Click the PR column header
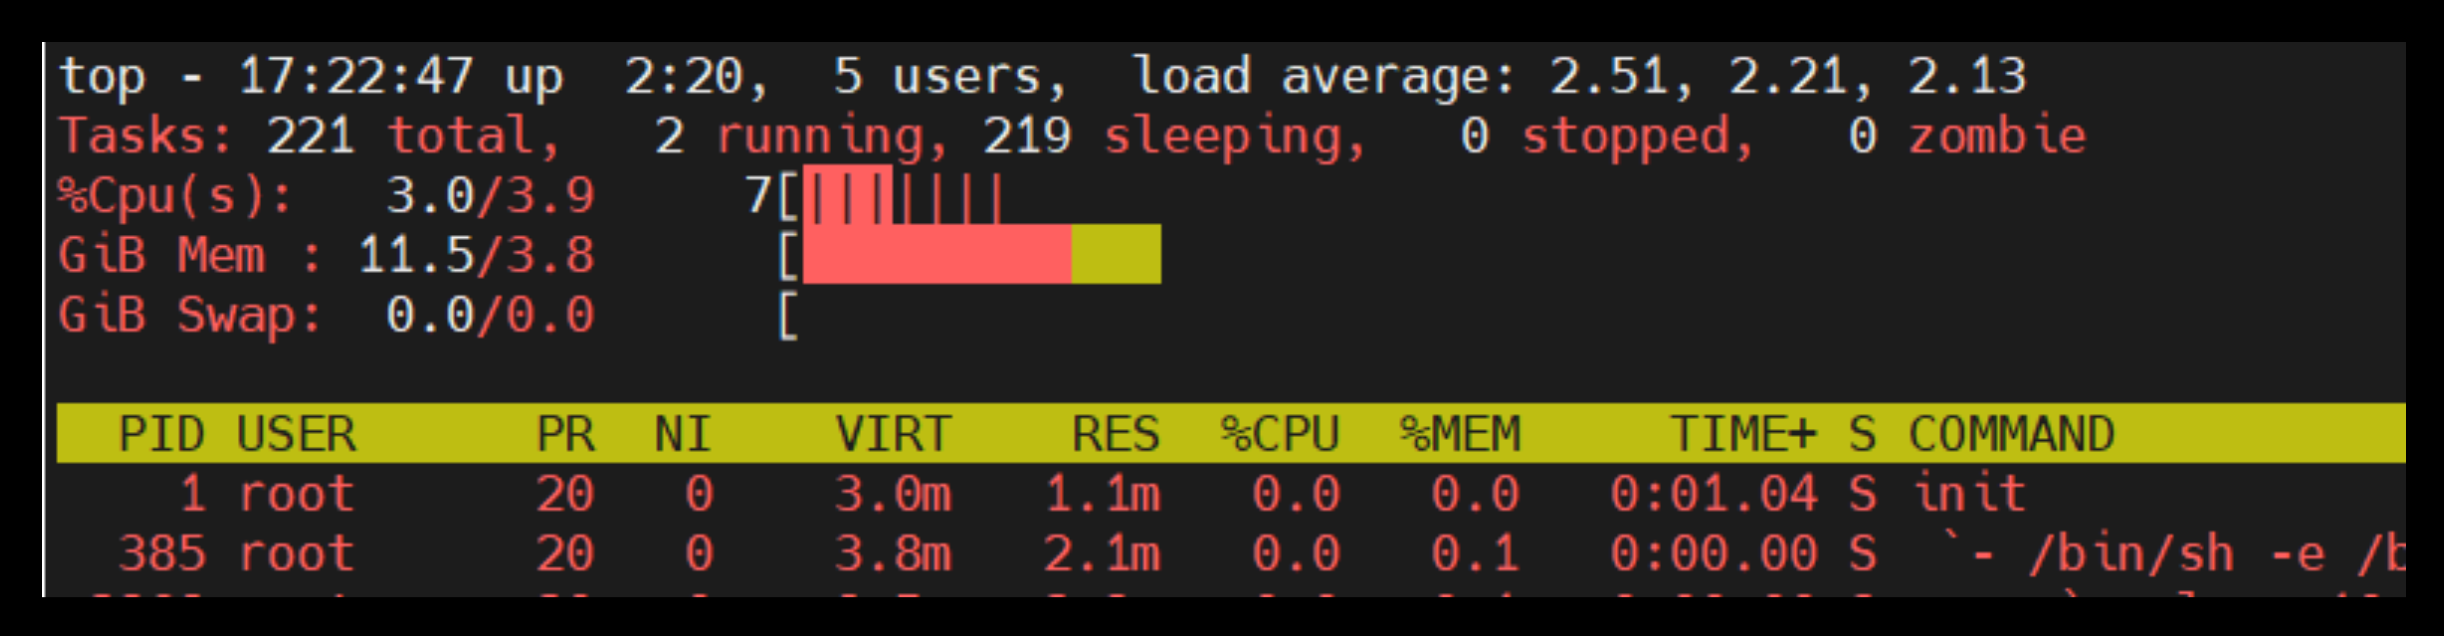The width and height of the screenshot is (2444, 636). (565, 434)
